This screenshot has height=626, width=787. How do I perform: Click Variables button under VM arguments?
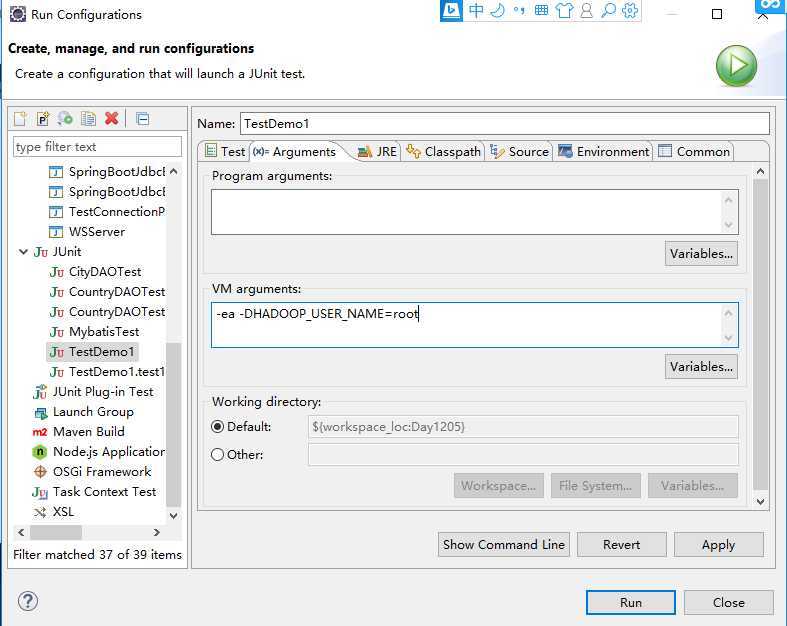(701, 366)
